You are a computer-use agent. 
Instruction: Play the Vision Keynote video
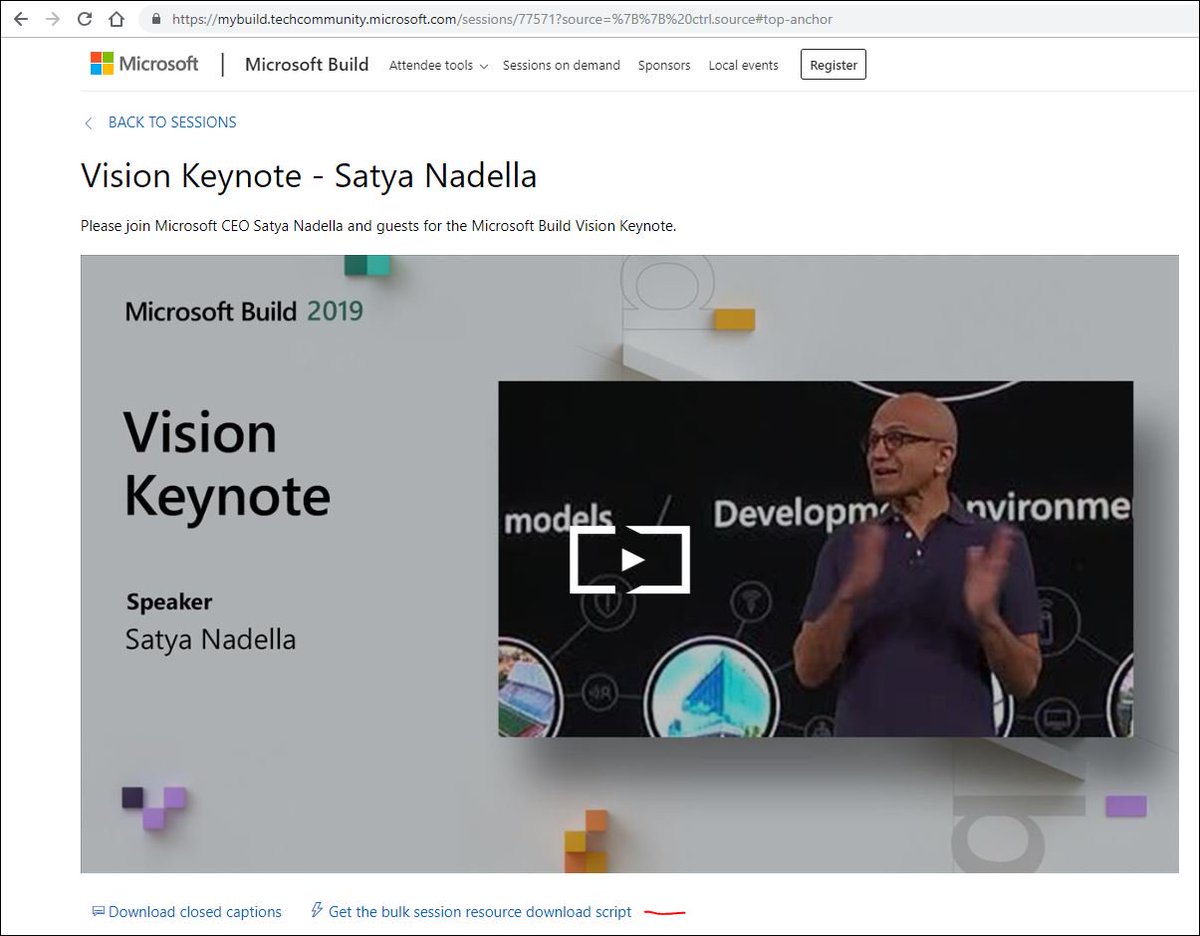[630, 560]
